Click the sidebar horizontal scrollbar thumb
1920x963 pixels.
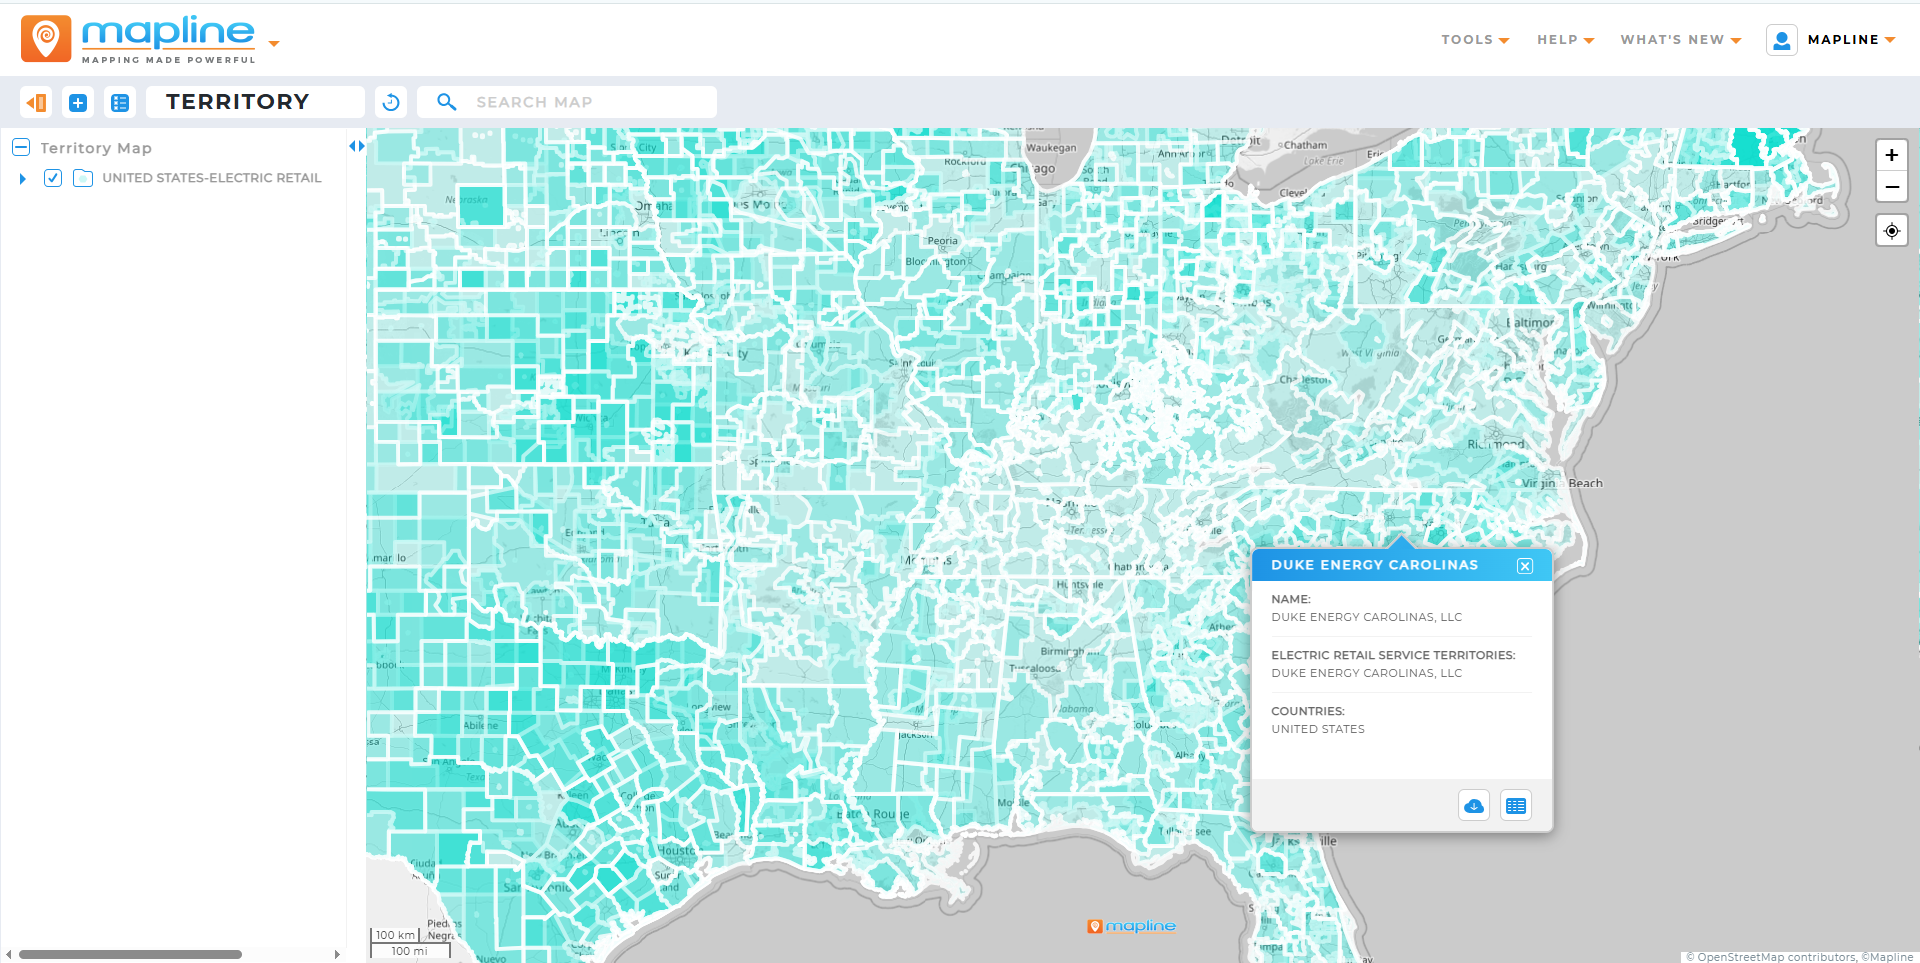pyautogui.click(x=130, y=954)
